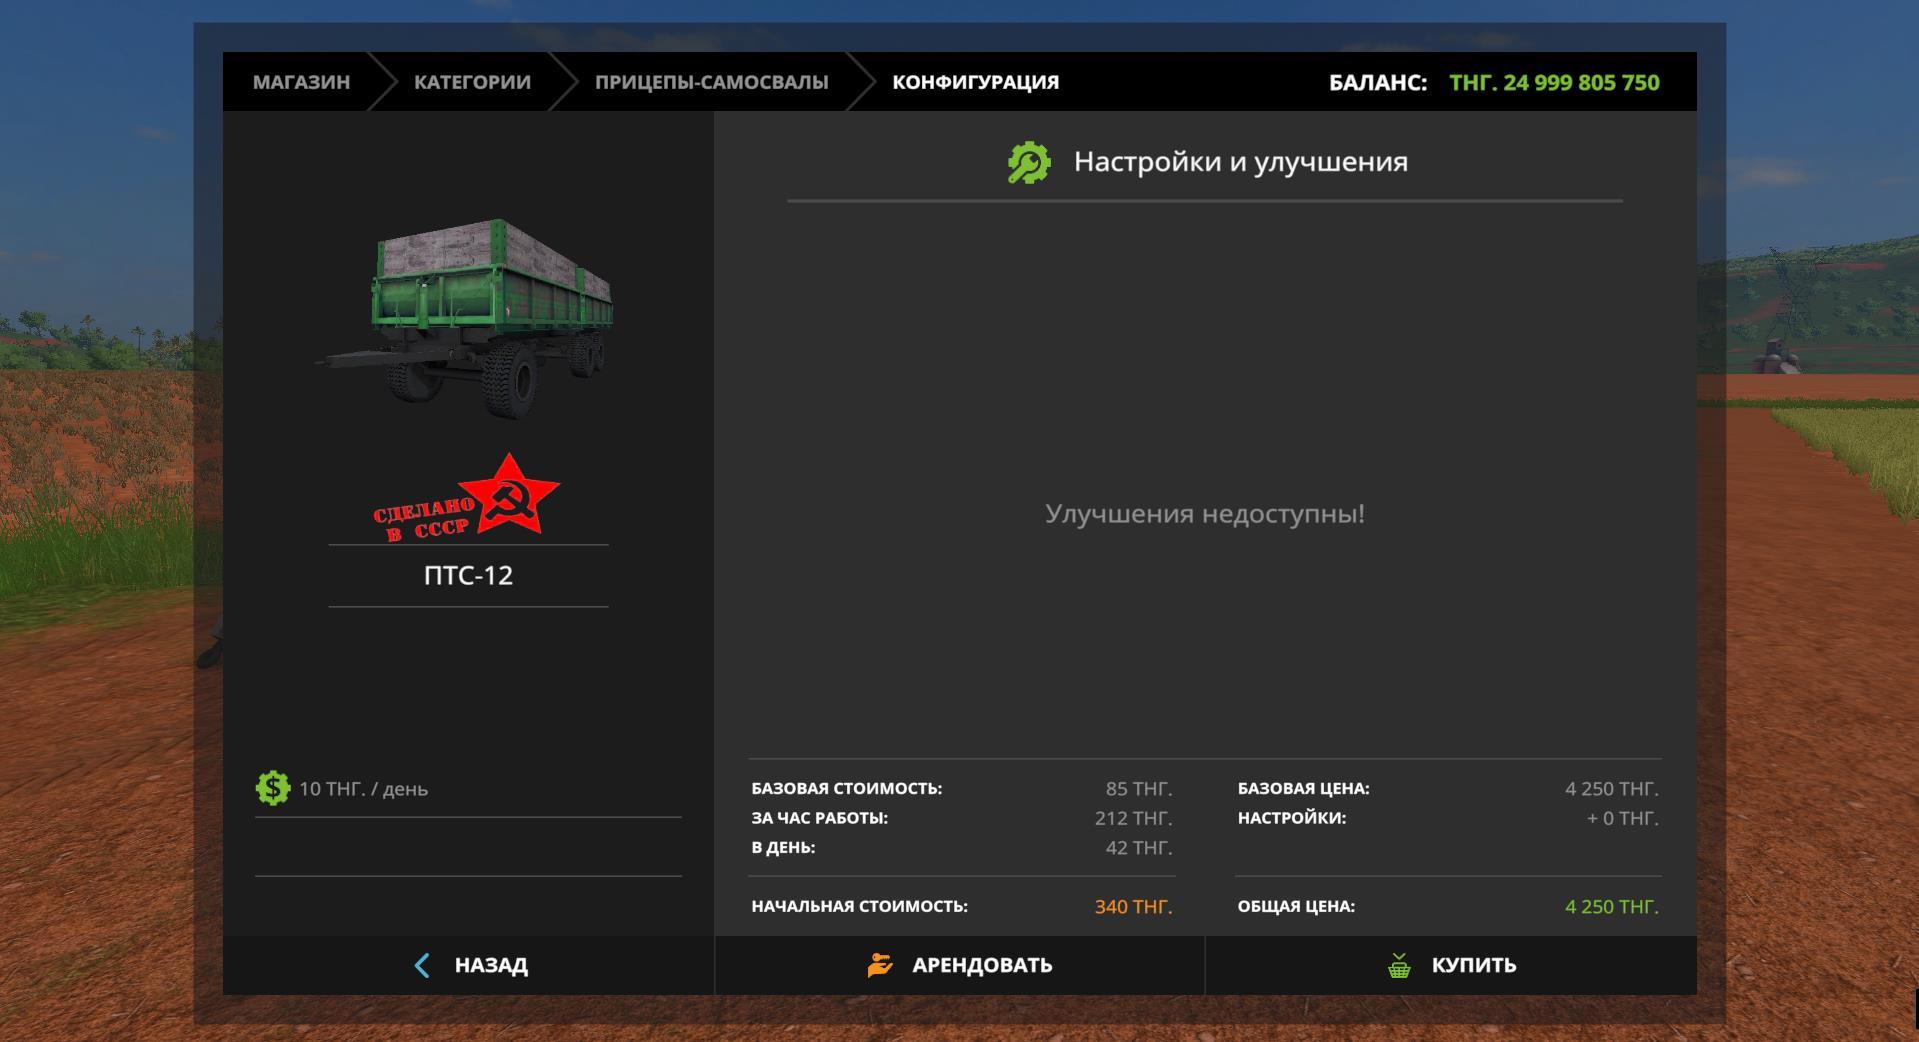Click the green shopping basket icon
This screenshot has height=1042, width=1919.
pyautogui.click(x=1399, y=966)
